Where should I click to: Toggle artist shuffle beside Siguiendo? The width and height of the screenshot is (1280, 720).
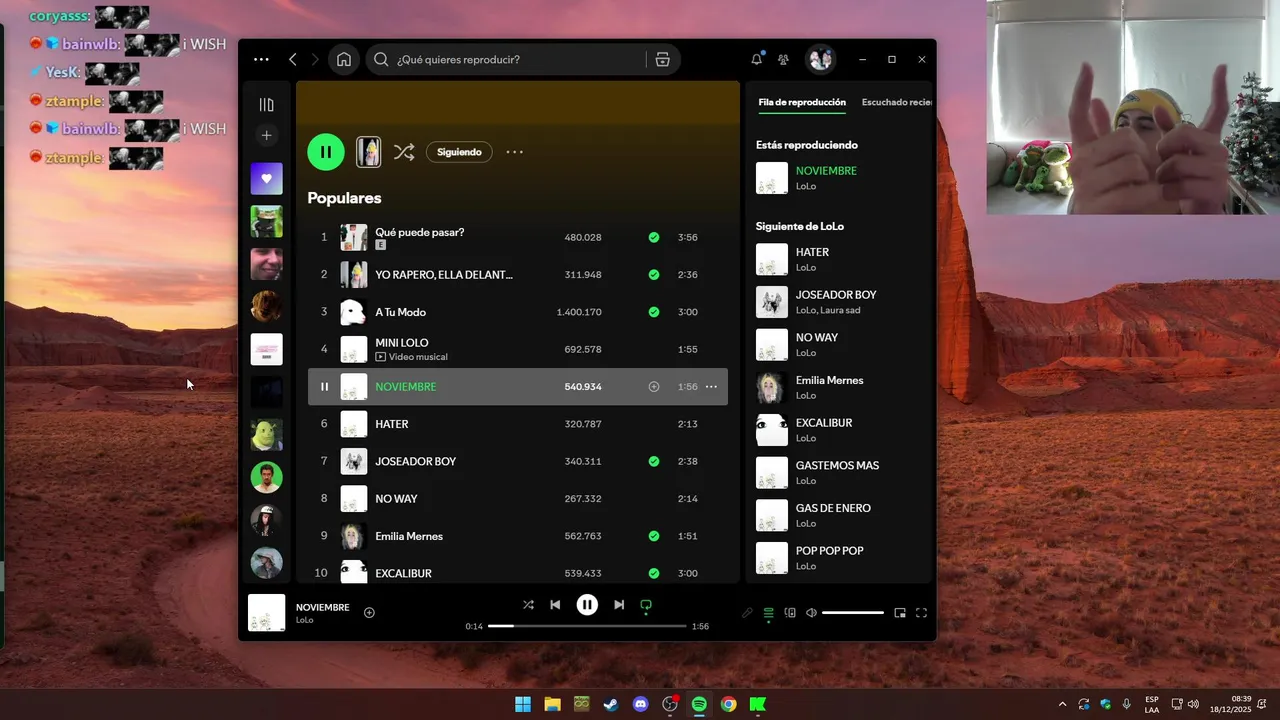tap(404, 152)
